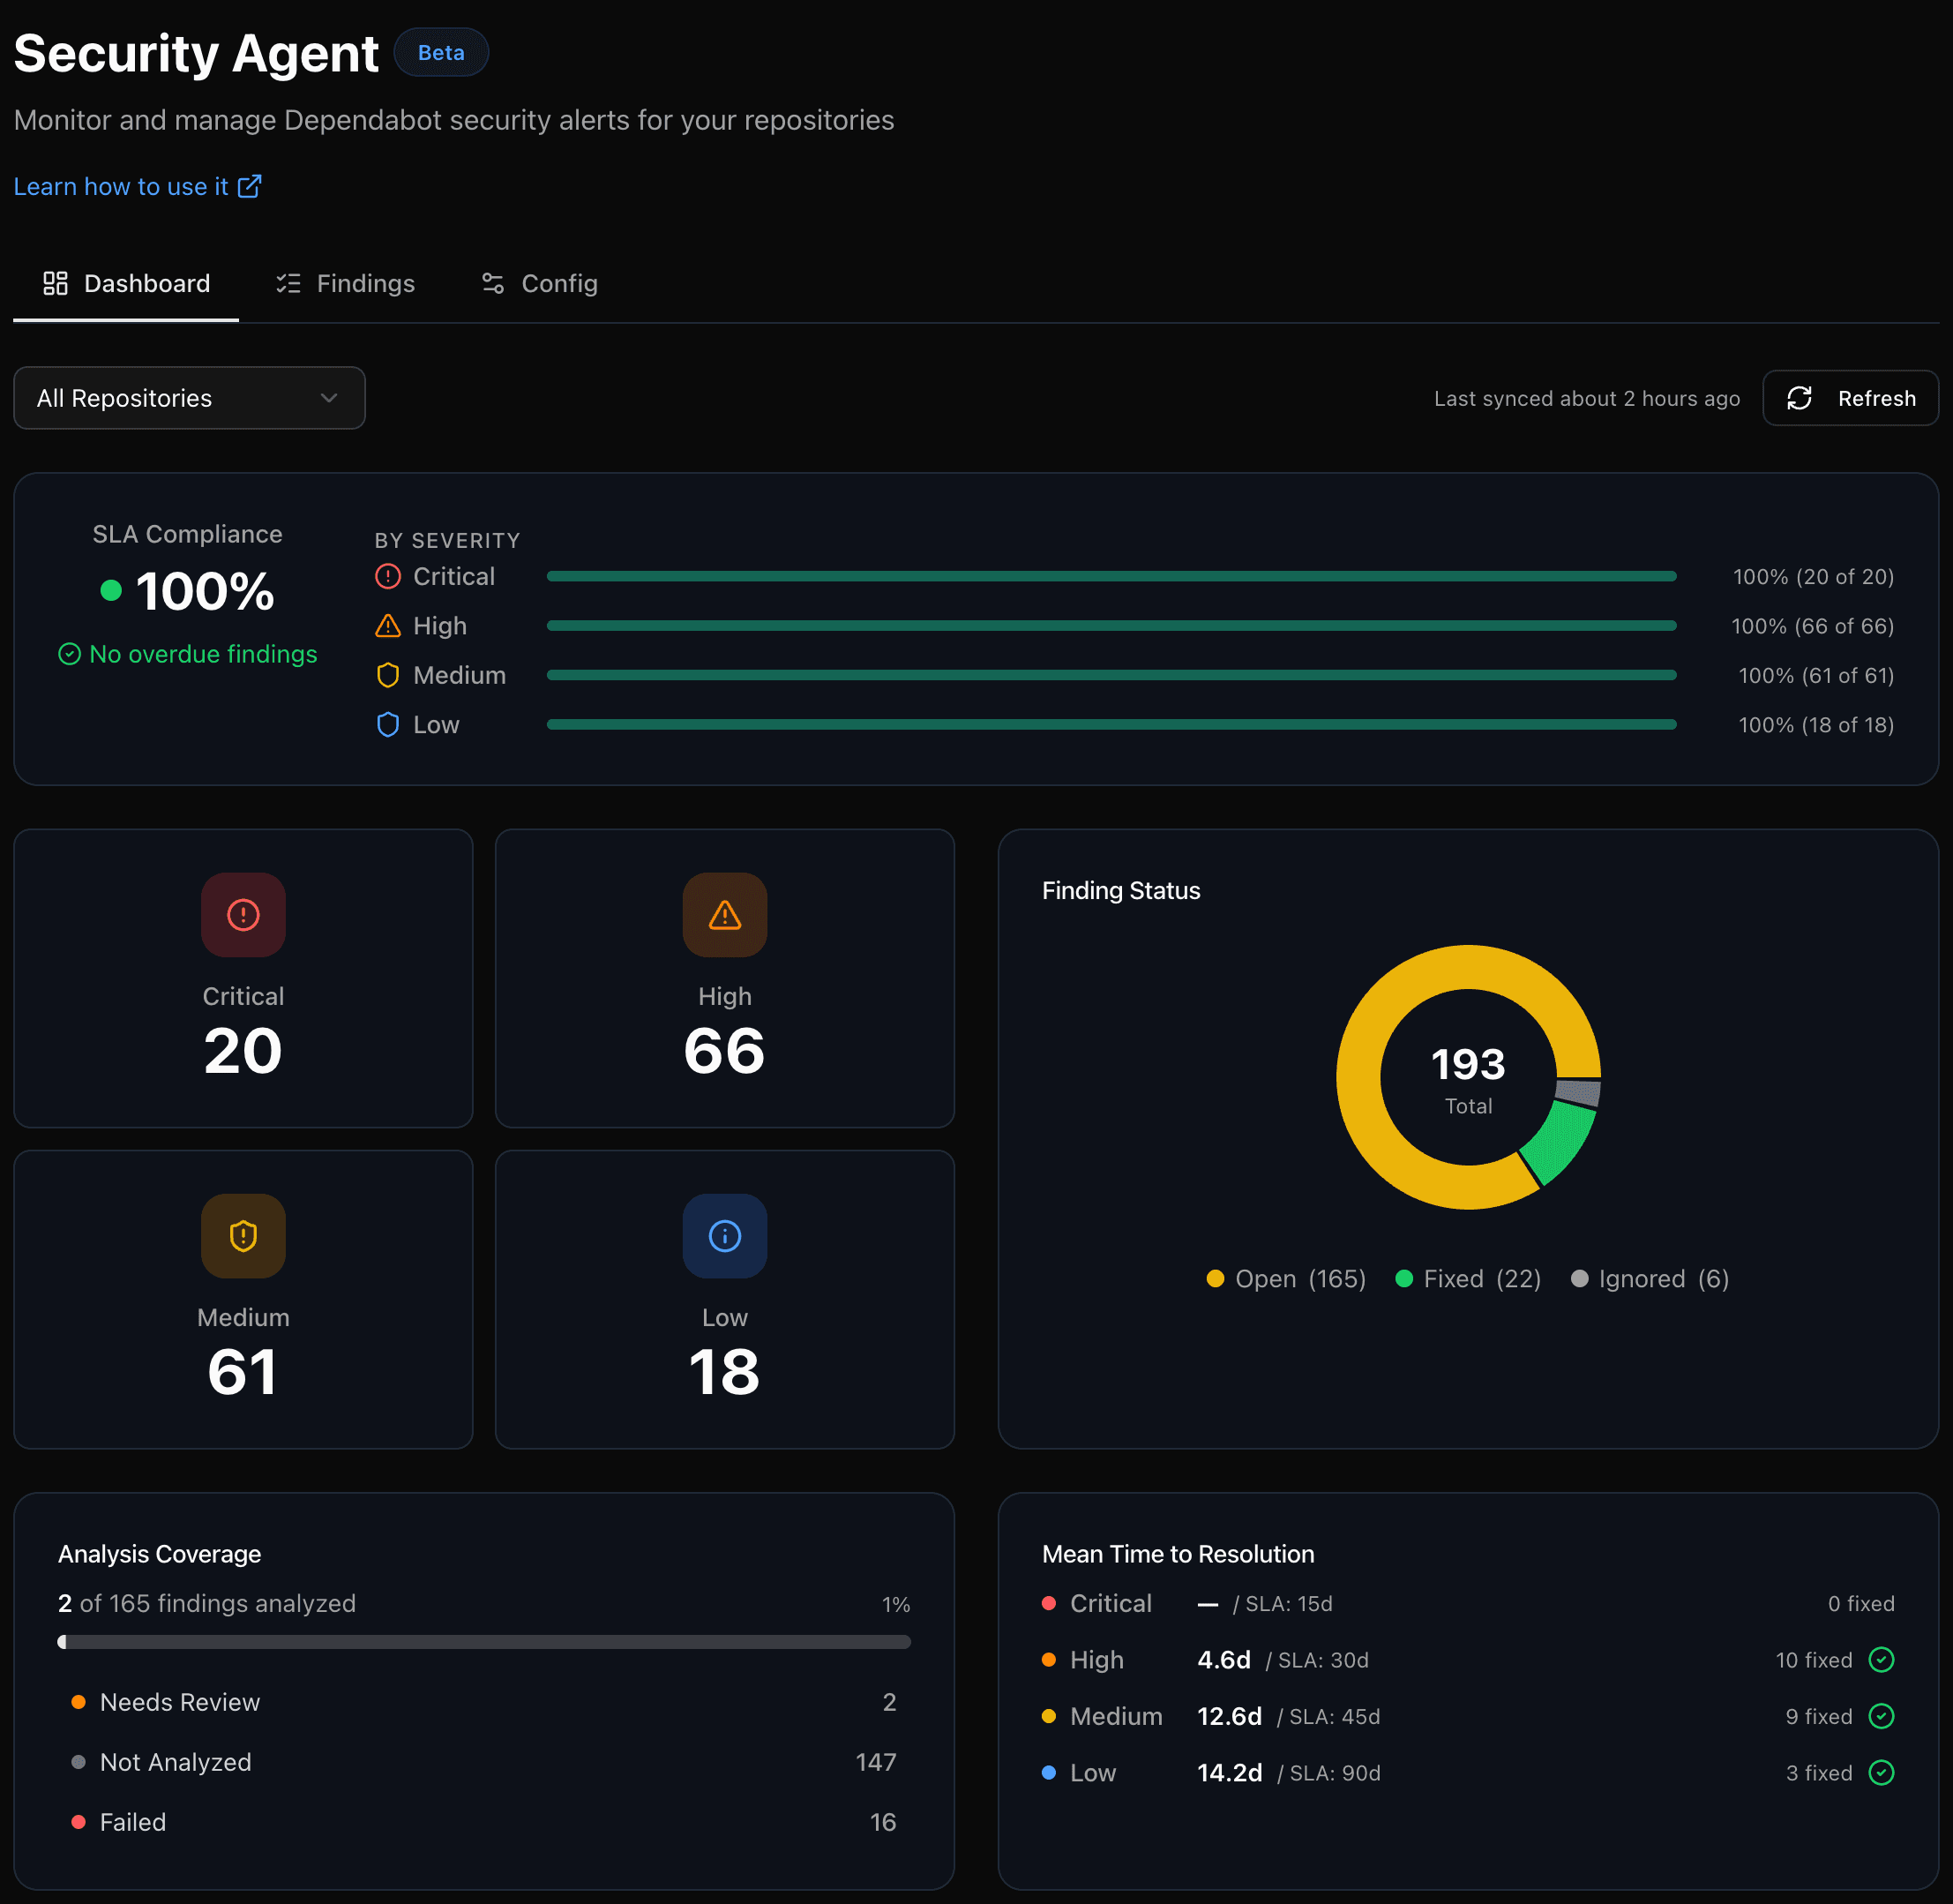Click the 'Open (165)' legend label
This screenshot has width=1953, height=1904.
[1300, 1279]
